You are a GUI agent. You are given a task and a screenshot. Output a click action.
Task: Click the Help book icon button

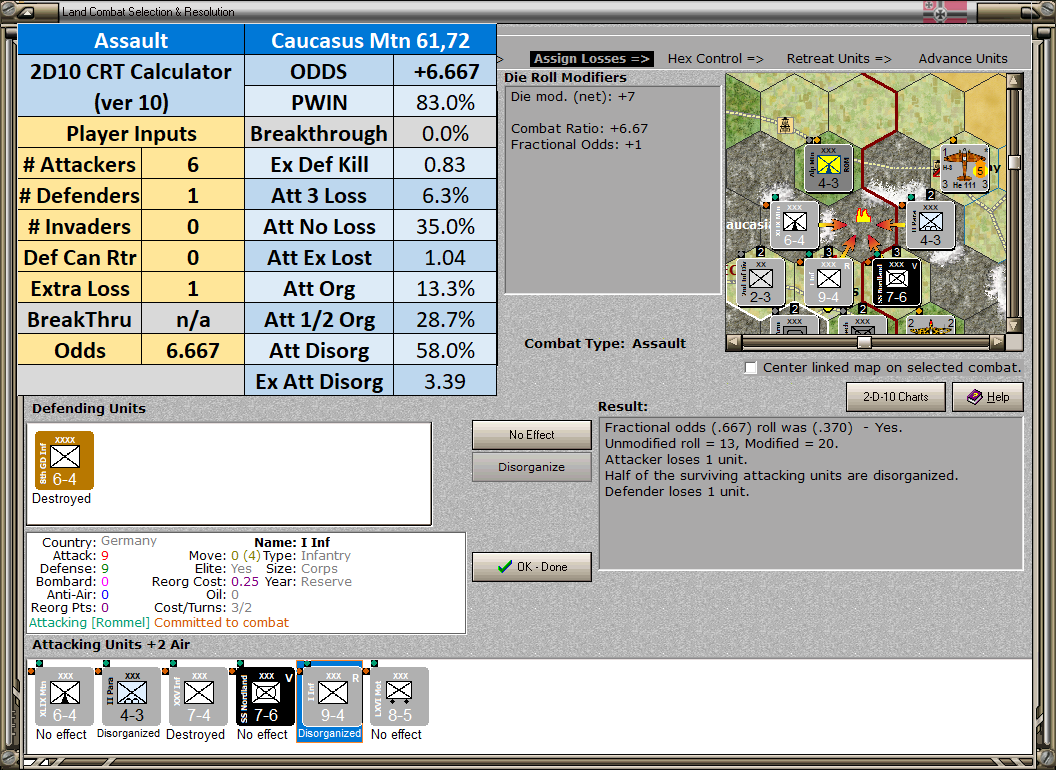(987, 397)
